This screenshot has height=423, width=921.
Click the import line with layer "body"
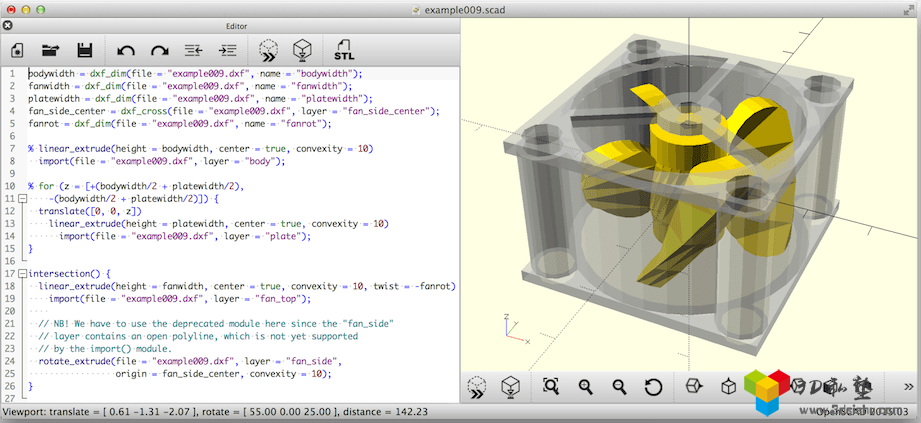tap(162, 161)
